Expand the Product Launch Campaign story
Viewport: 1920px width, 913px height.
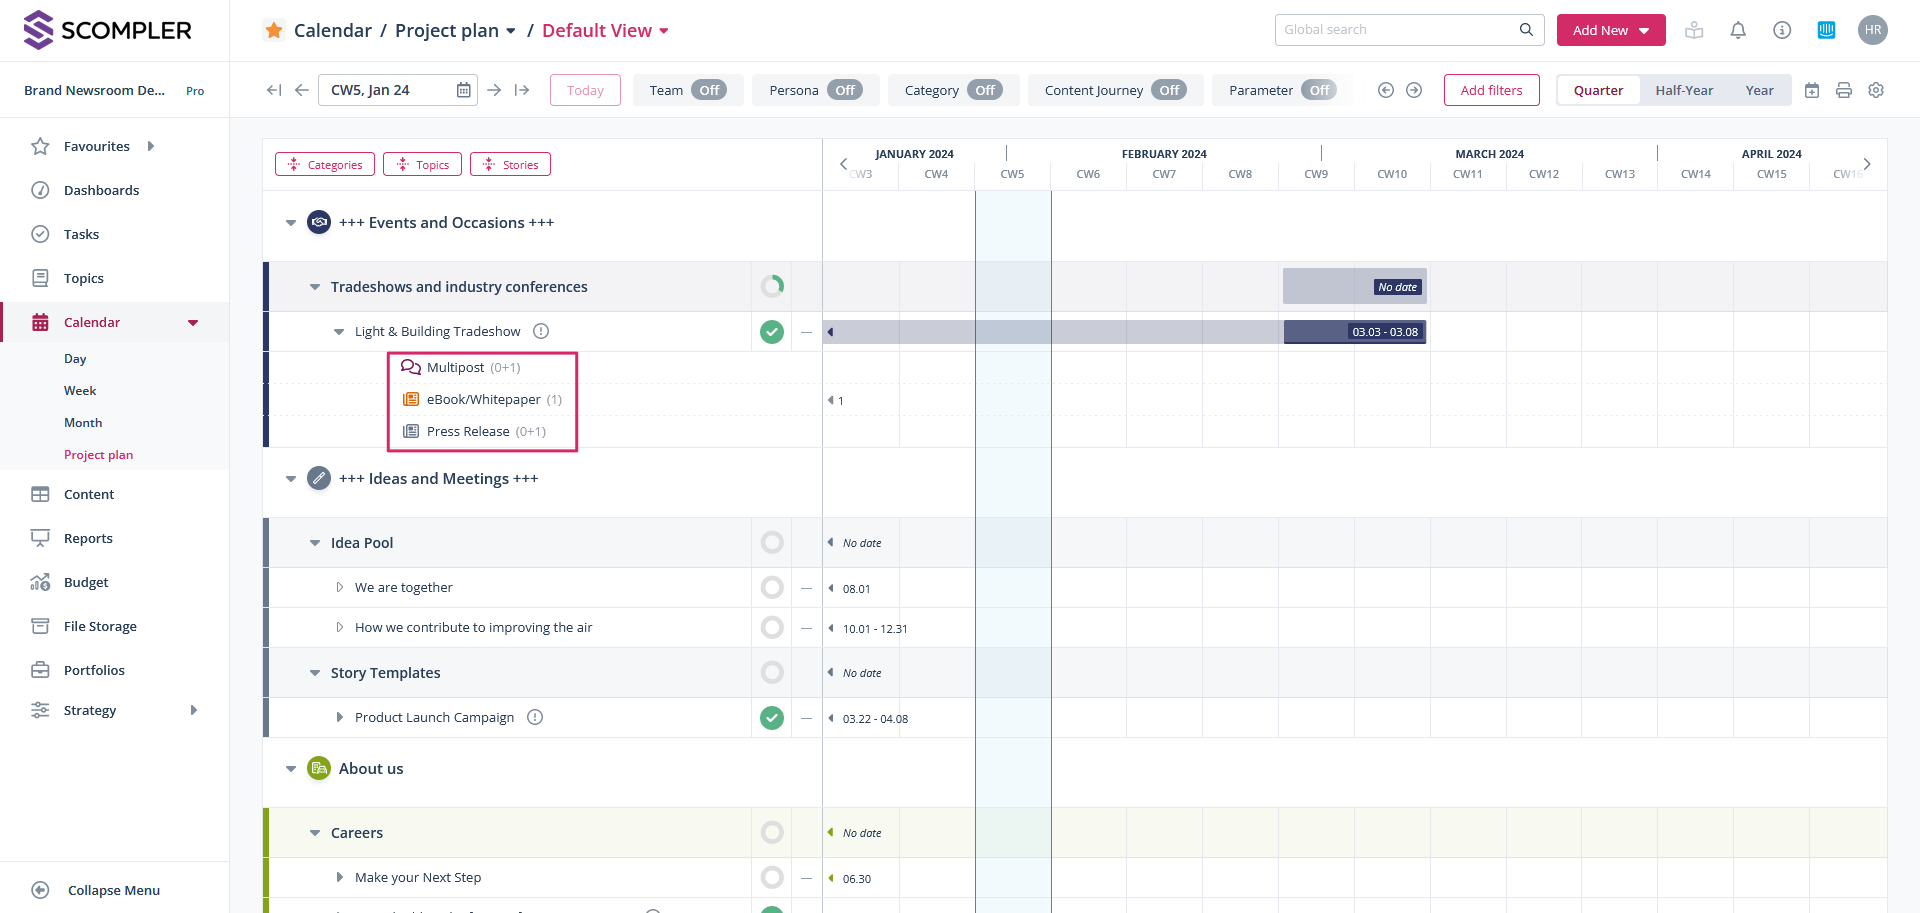[x=340, y=717]
